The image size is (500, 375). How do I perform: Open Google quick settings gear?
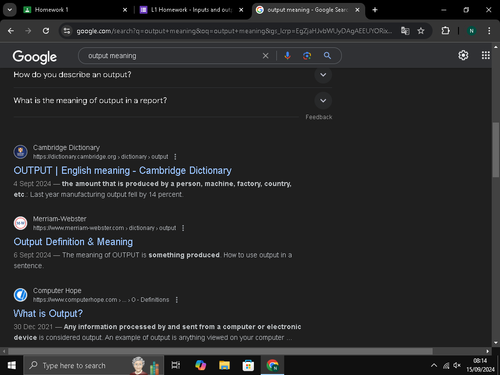point(463,55)
